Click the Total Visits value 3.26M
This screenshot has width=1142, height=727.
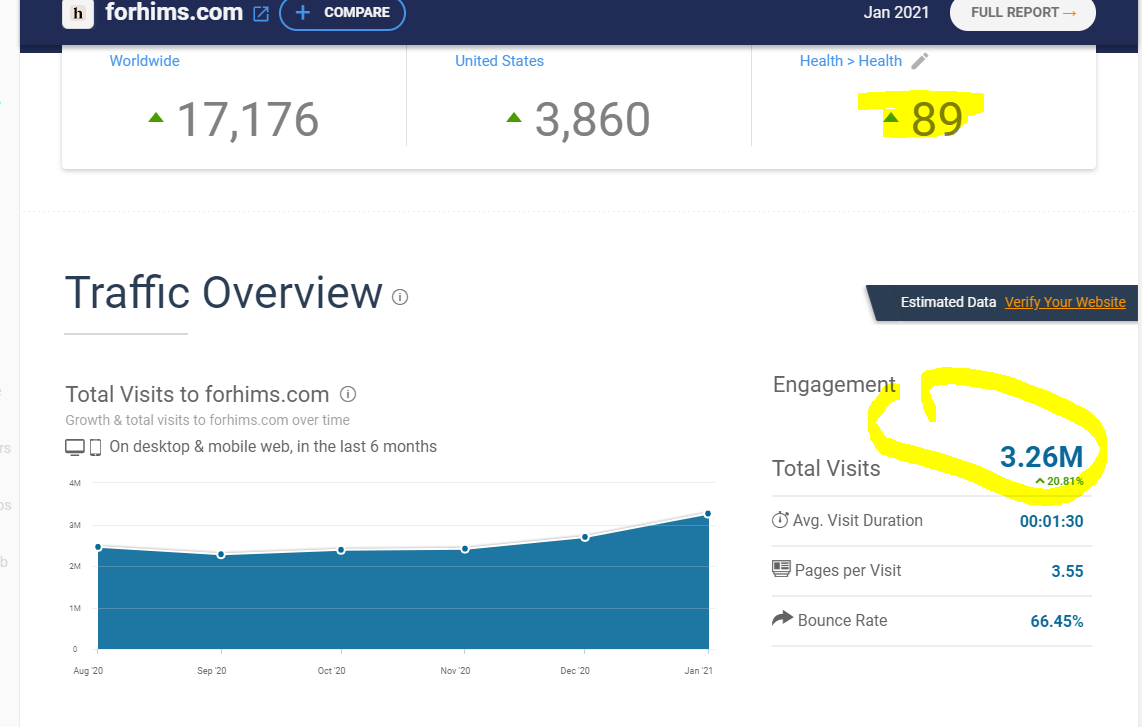pos(1041,457)
